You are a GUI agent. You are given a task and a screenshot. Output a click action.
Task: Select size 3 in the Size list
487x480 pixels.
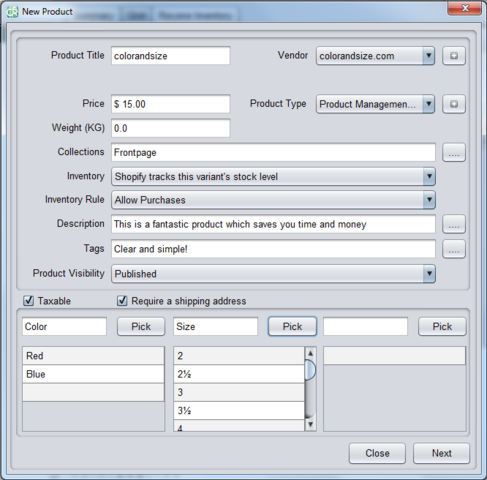(239, 392)
